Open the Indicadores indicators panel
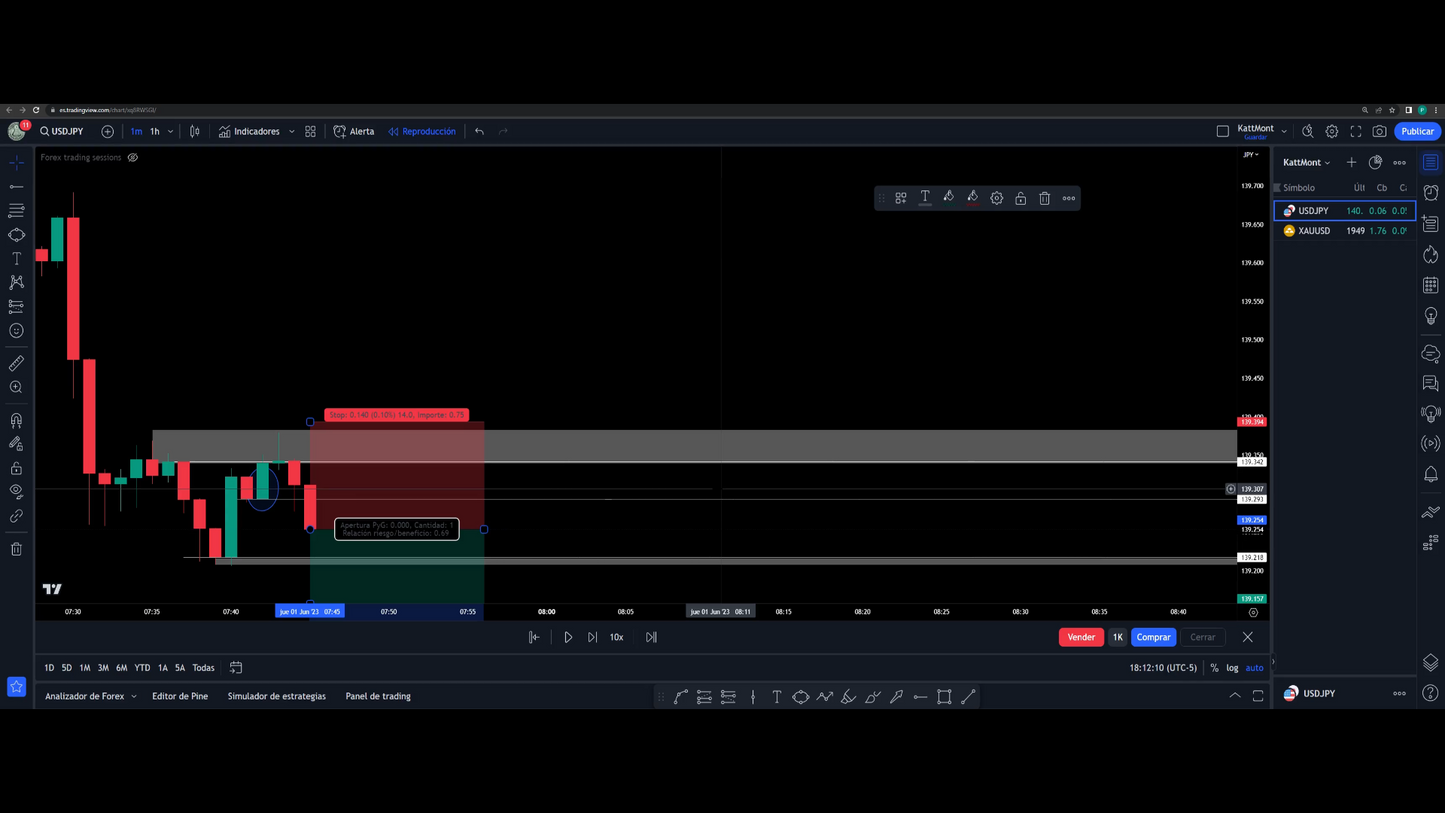Image resolution: width=1445 pixels, height=813 pixels. click(249, 131)
